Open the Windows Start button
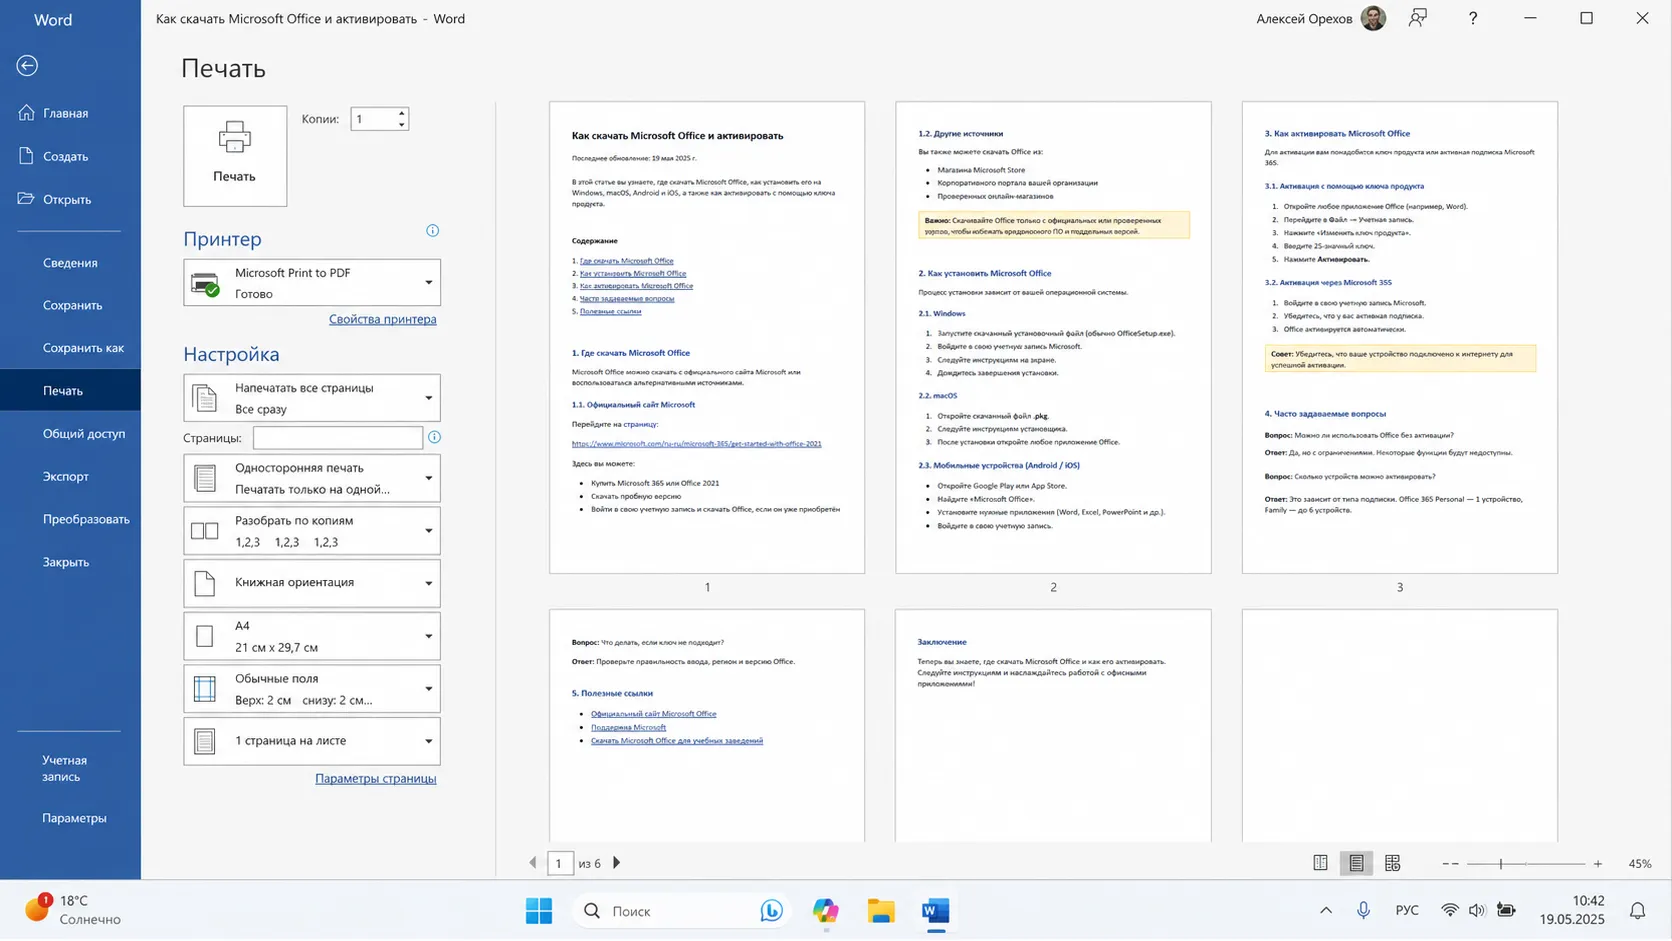The image size is (1672, 941). click(539, 911)
